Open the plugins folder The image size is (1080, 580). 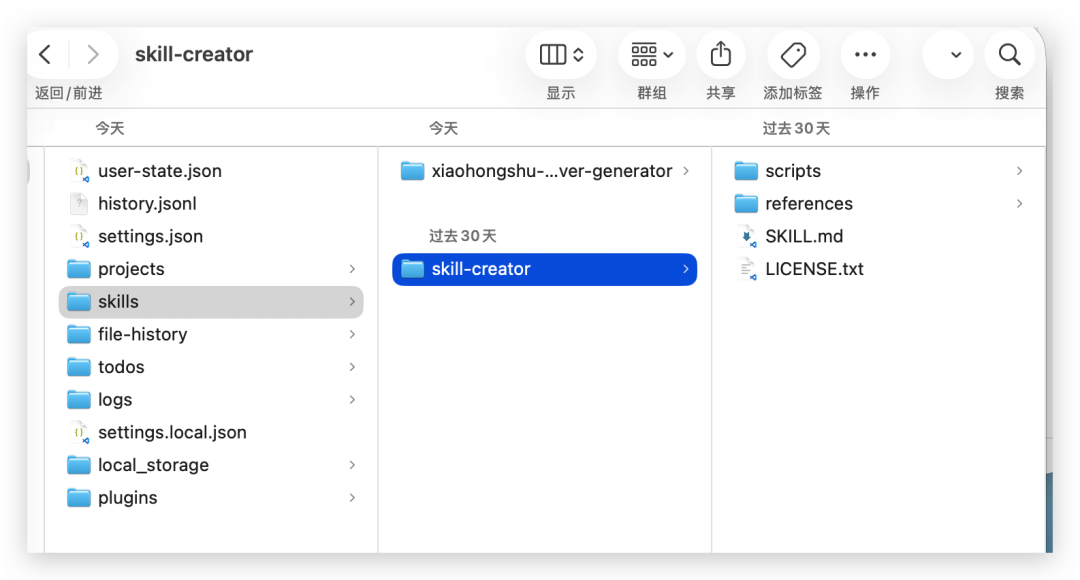pyautogui.click(x=128, y=497)
